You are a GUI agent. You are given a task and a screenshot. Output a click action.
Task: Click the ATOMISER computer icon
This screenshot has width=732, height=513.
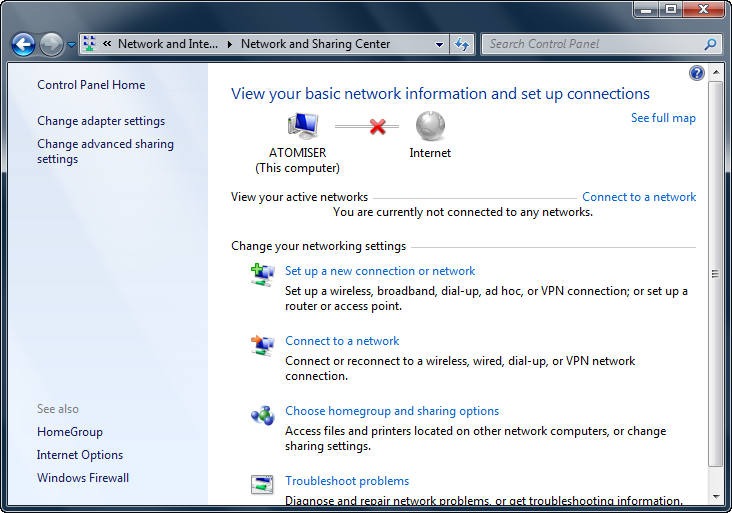(302, 126)
